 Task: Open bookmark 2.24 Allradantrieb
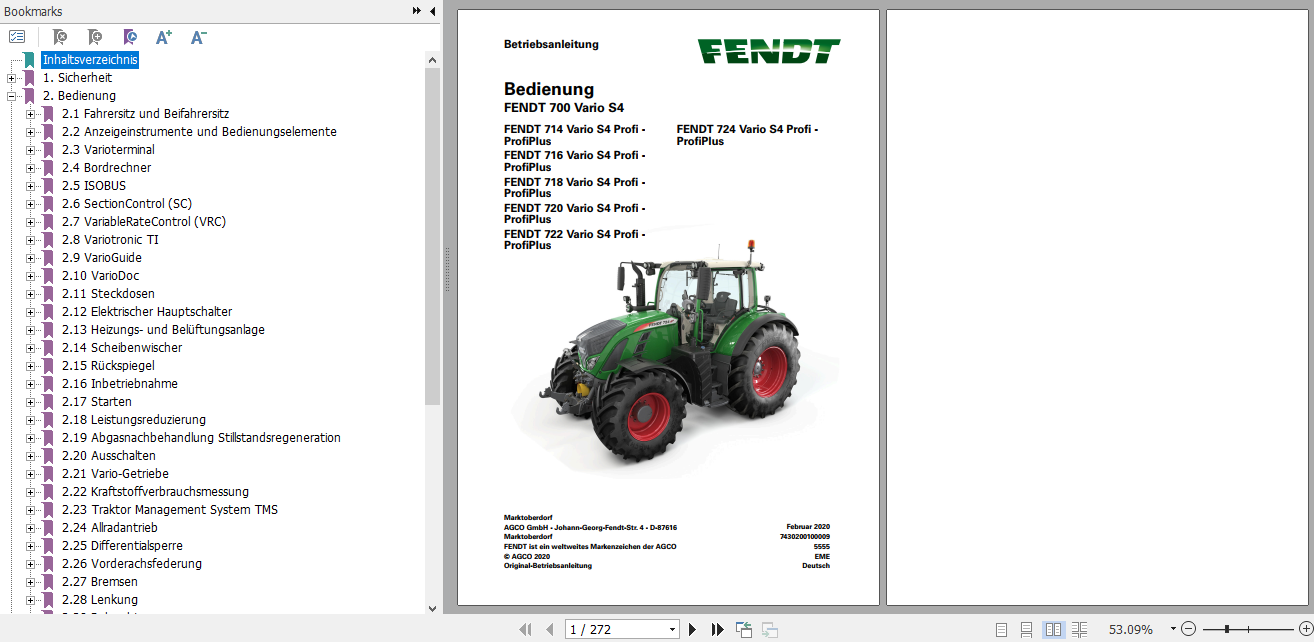[110, 528]
